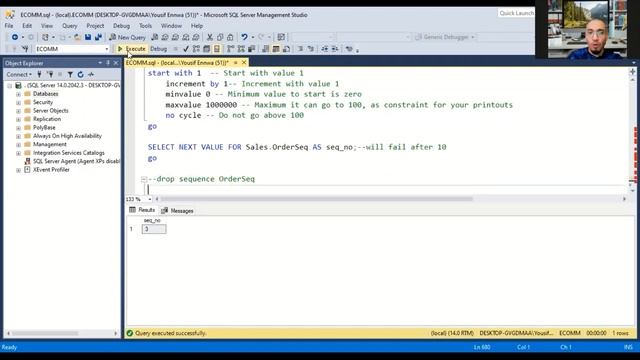Screen dimensions: 640x360
Task: Click Increase Indent icon
Action: (x=335, y=49)
